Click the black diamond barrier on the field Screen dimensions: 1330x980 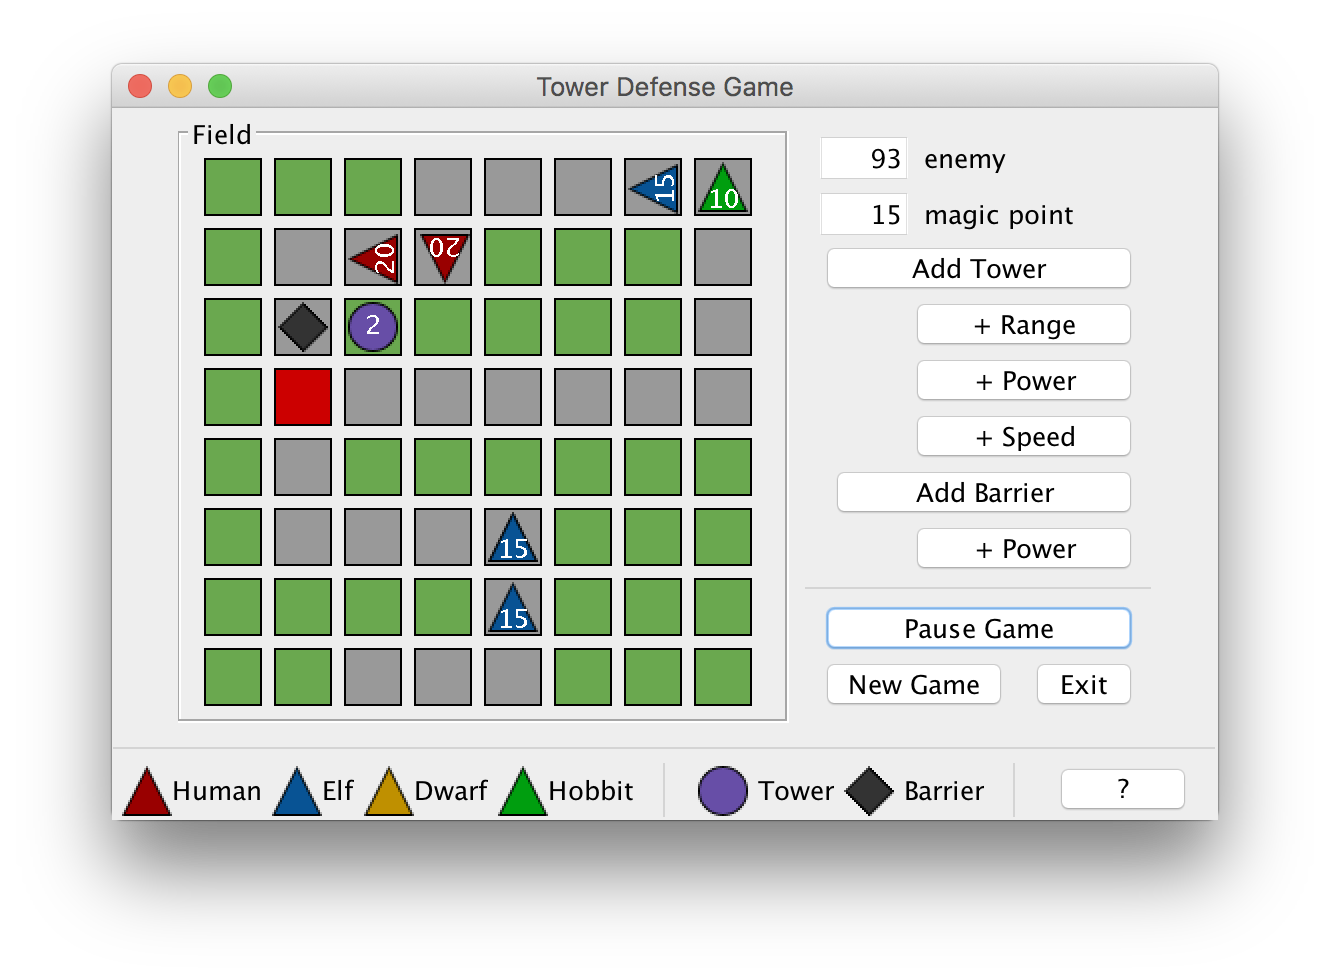[x=303, y=327]
